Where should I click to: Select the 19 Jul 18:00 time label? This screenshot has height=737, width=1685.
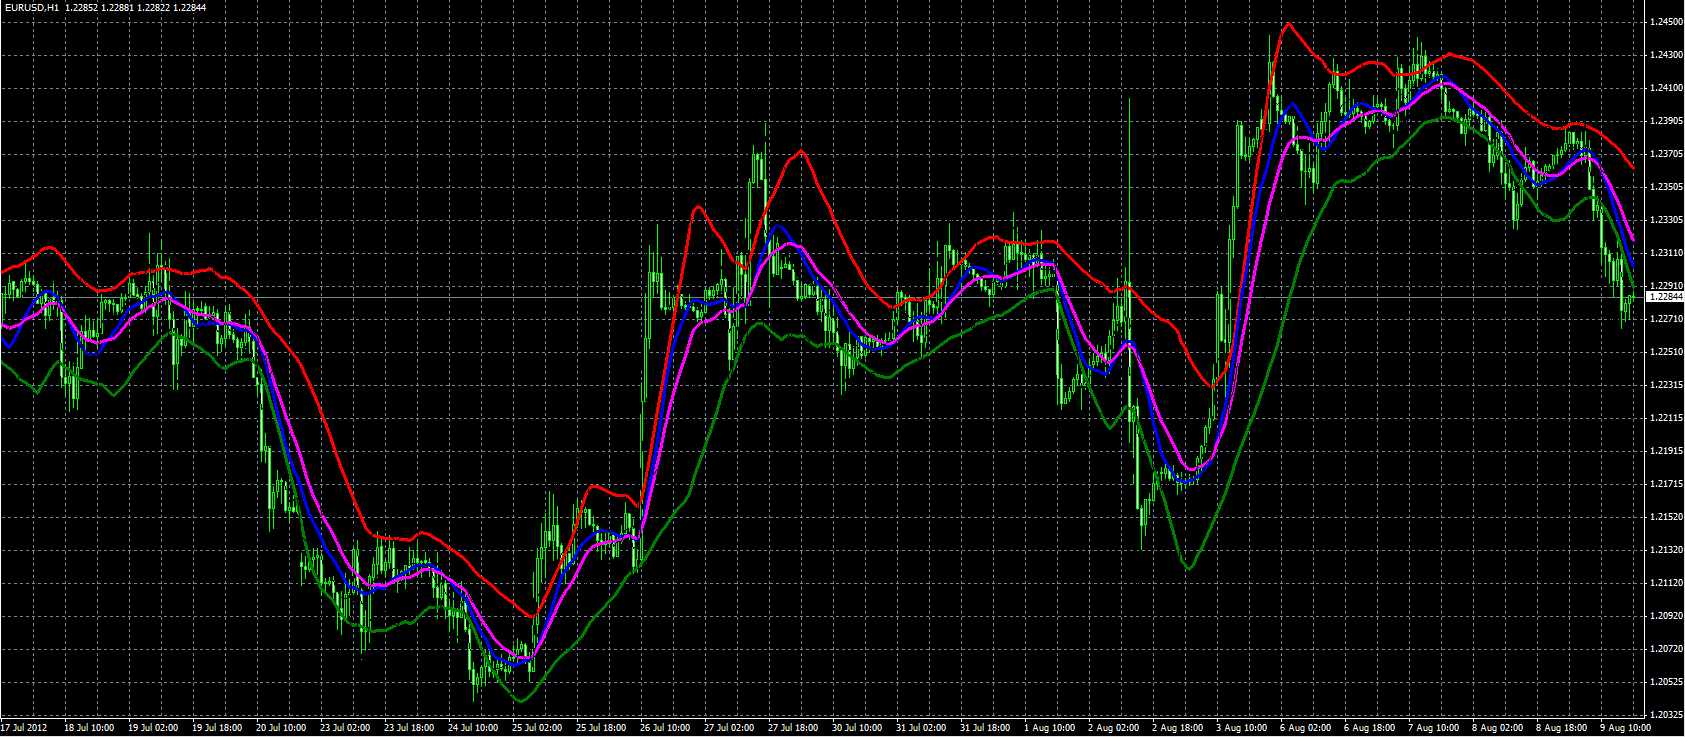[x=217, y=728]
